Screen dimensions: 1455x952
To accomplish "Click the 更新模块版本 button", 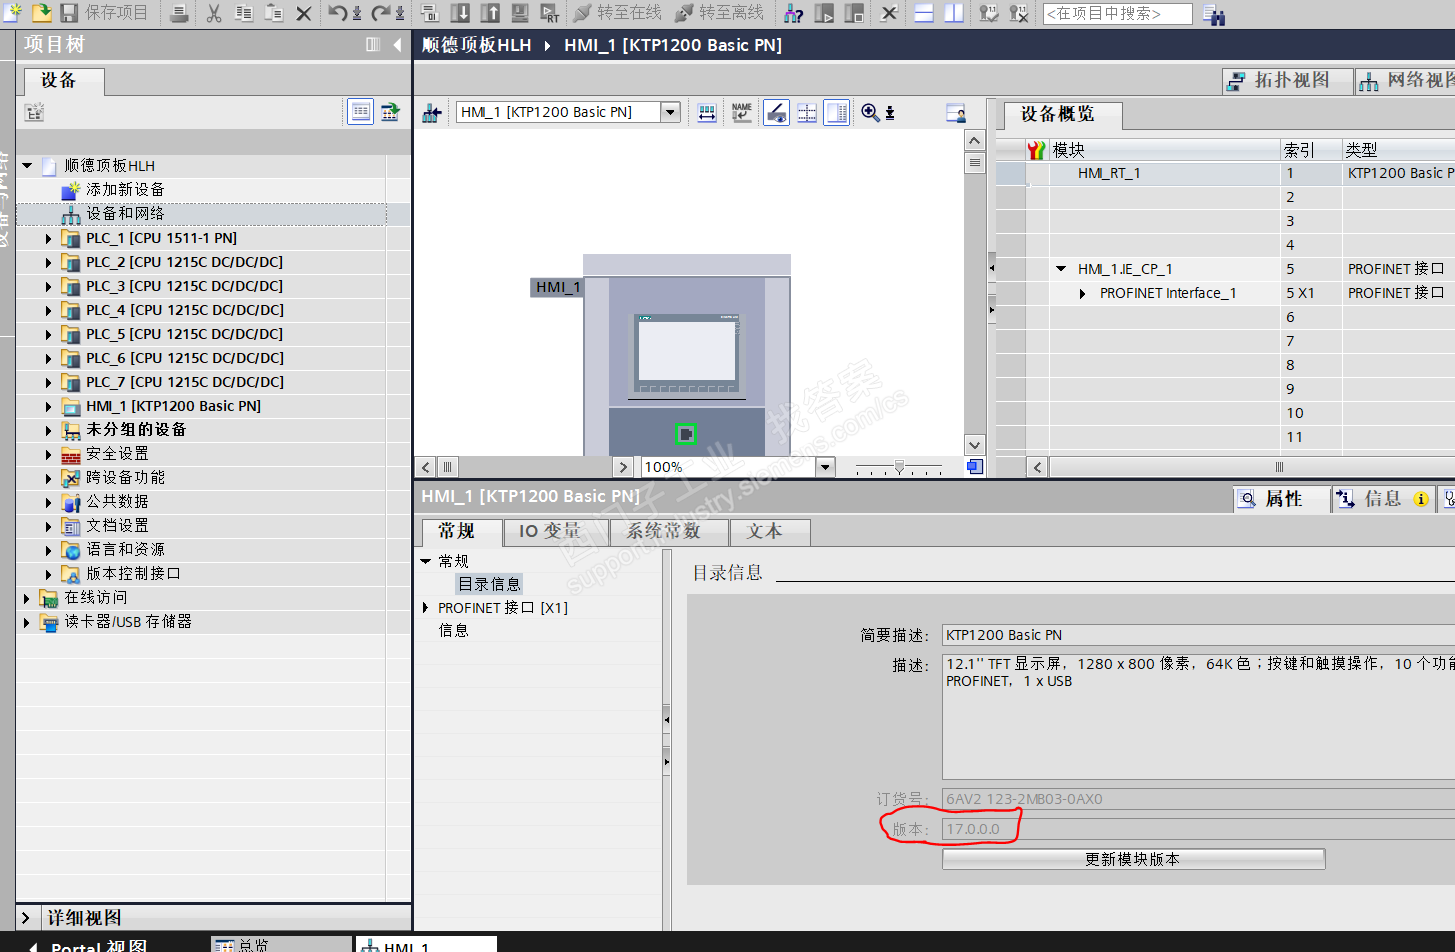I will pyautogui.click(x=1133, y=859).
